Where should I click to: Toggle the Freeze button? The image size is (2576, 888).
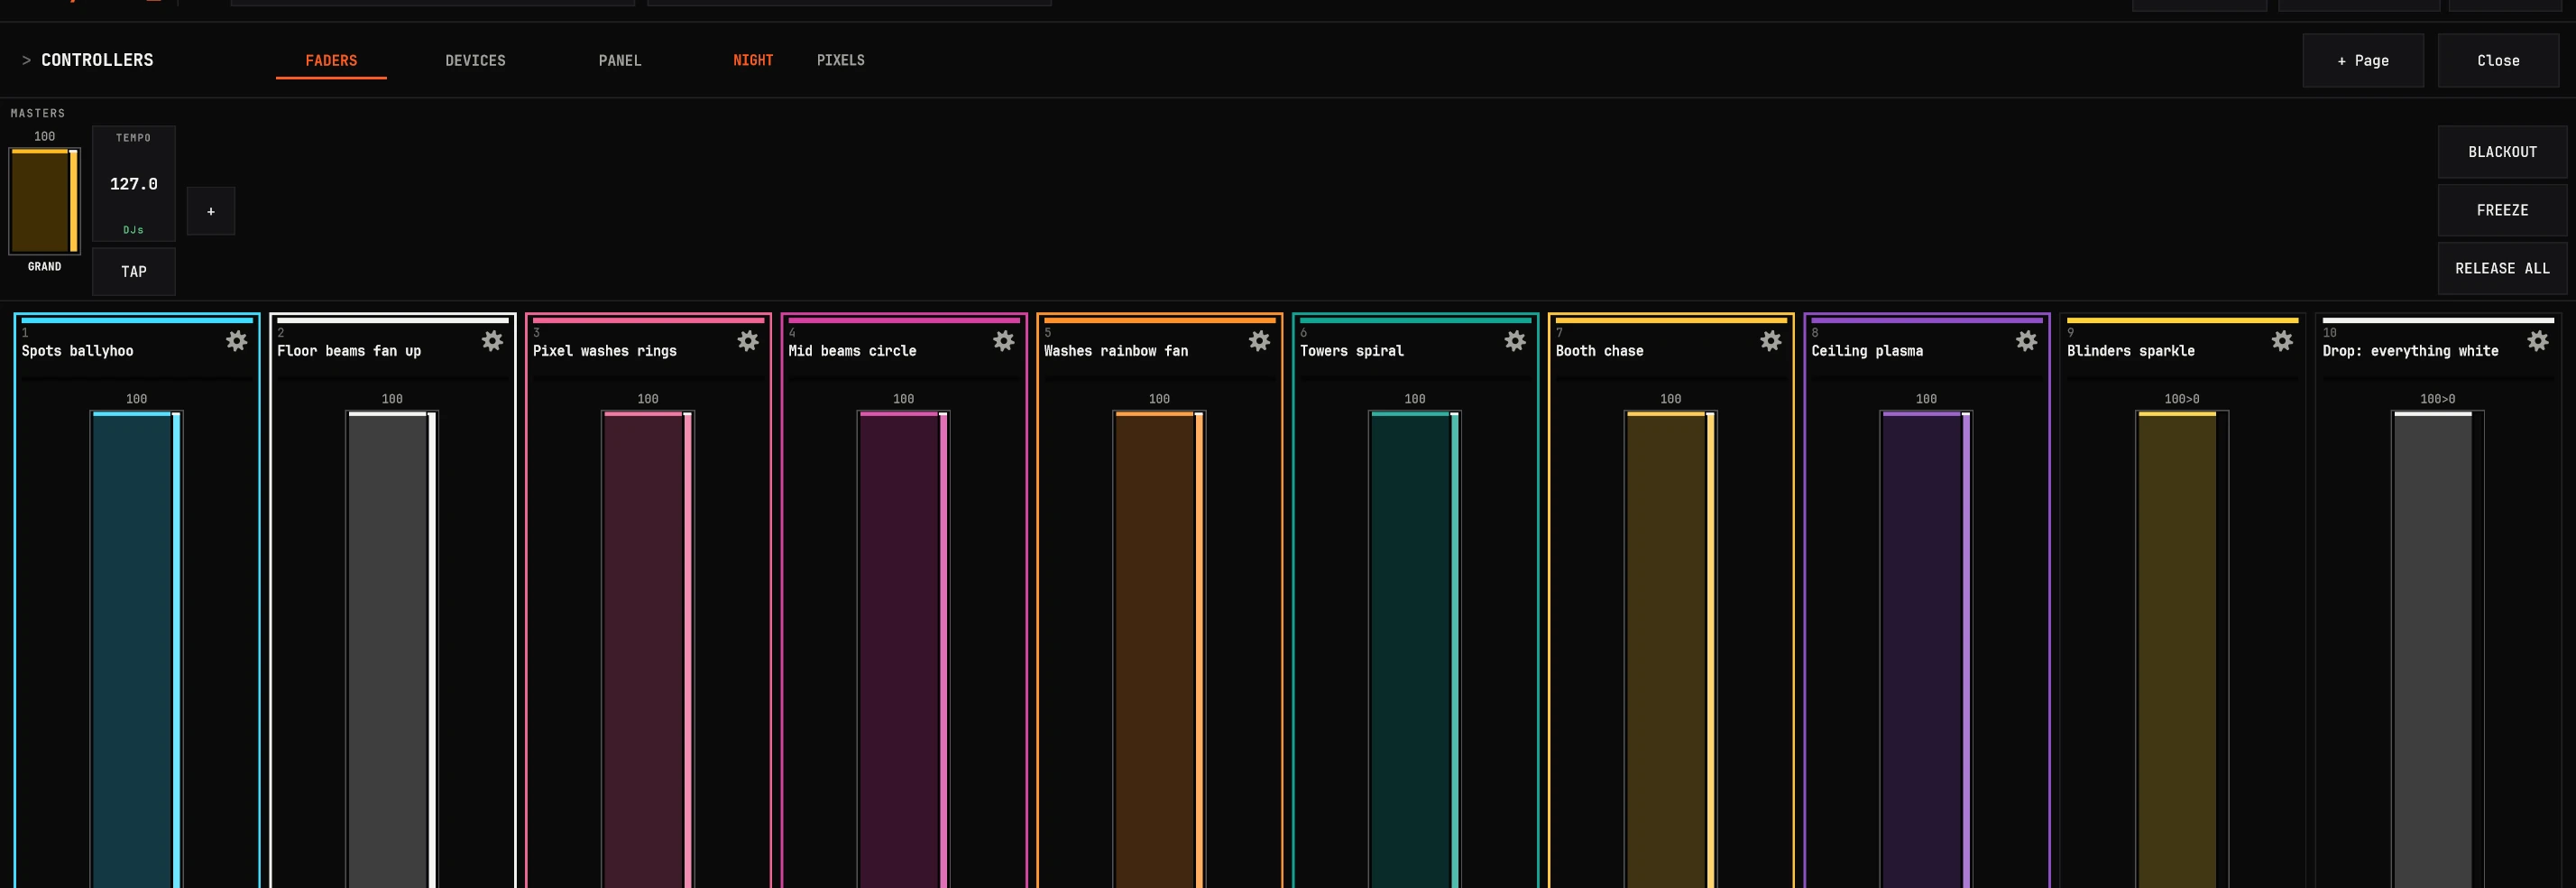pos(2502,210)
